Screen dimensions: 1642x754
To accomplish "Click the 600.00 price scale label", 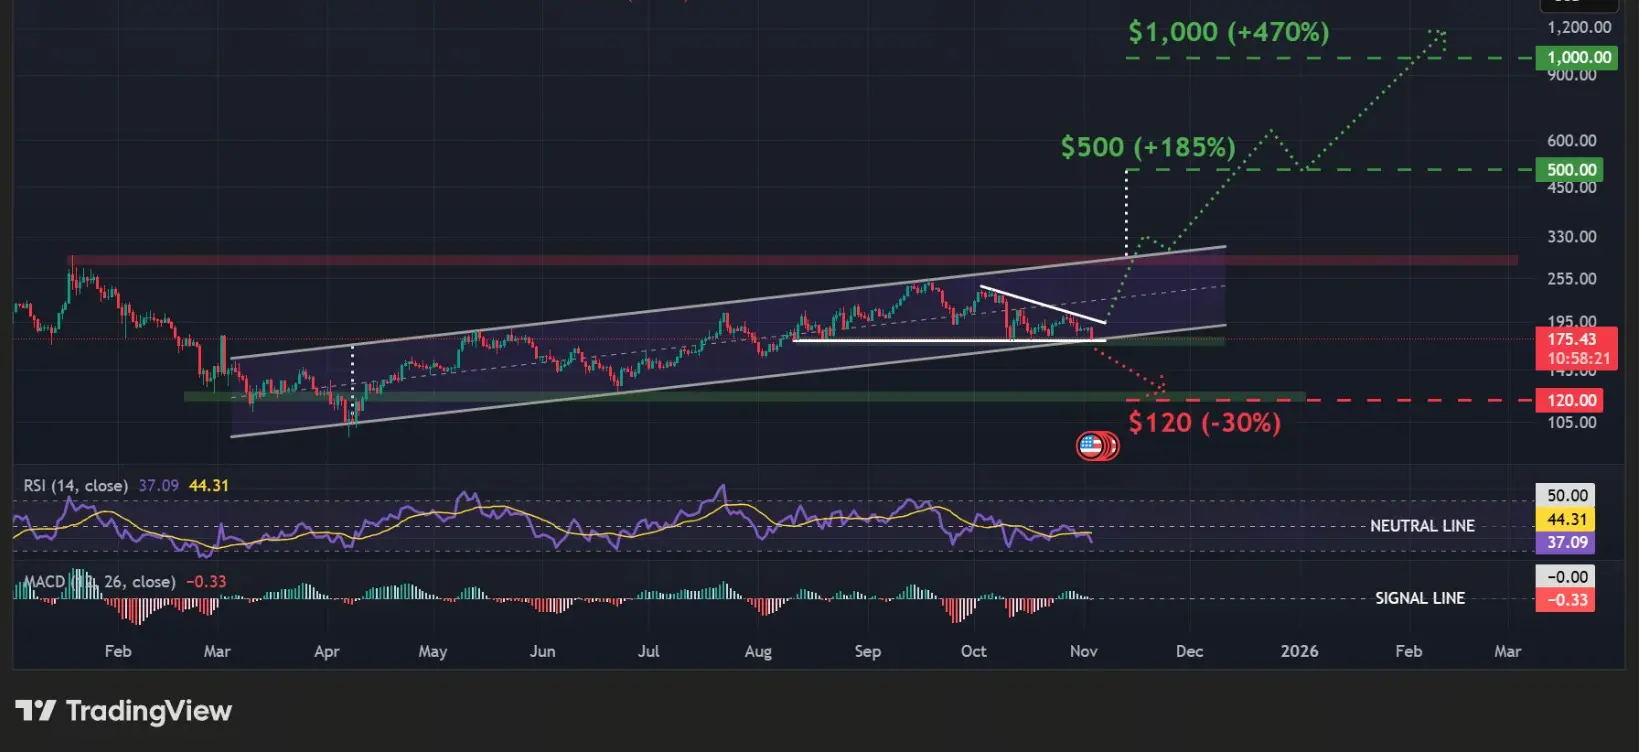I will point(1572,141).
